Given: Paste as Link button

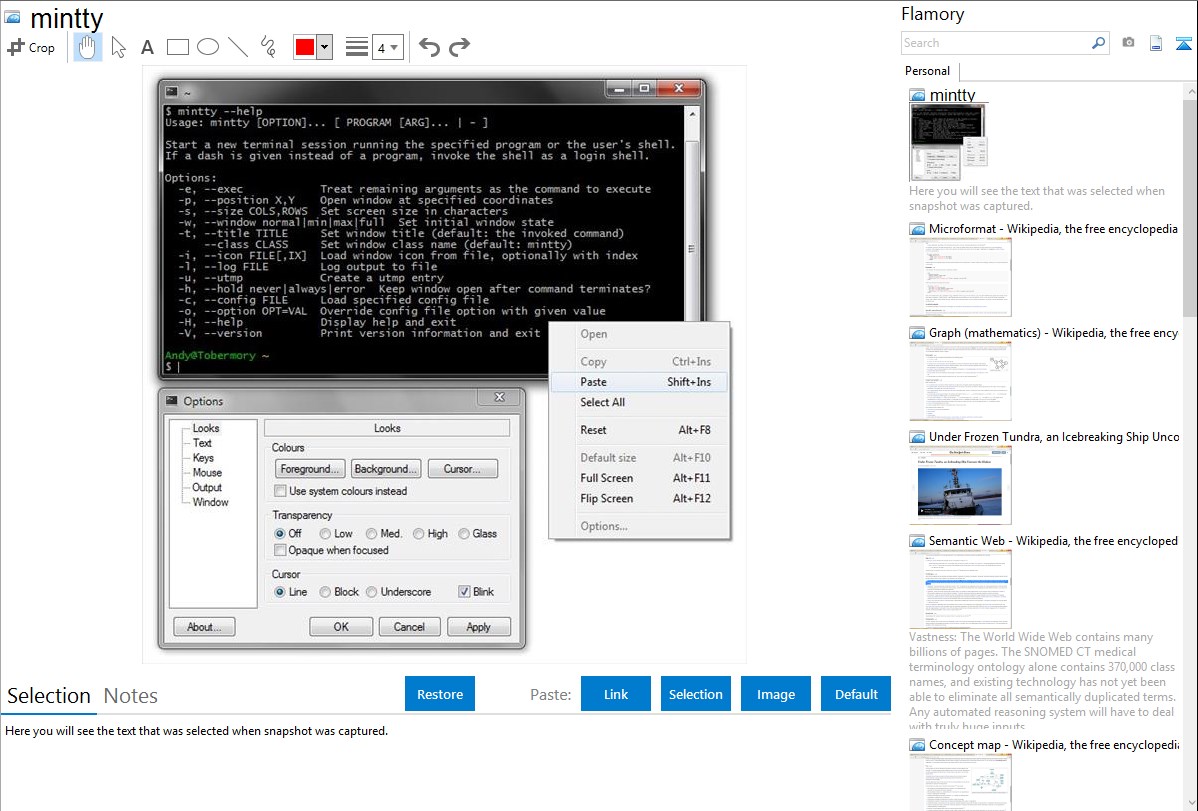Looking at the screenshot, I should pos(616,693).
